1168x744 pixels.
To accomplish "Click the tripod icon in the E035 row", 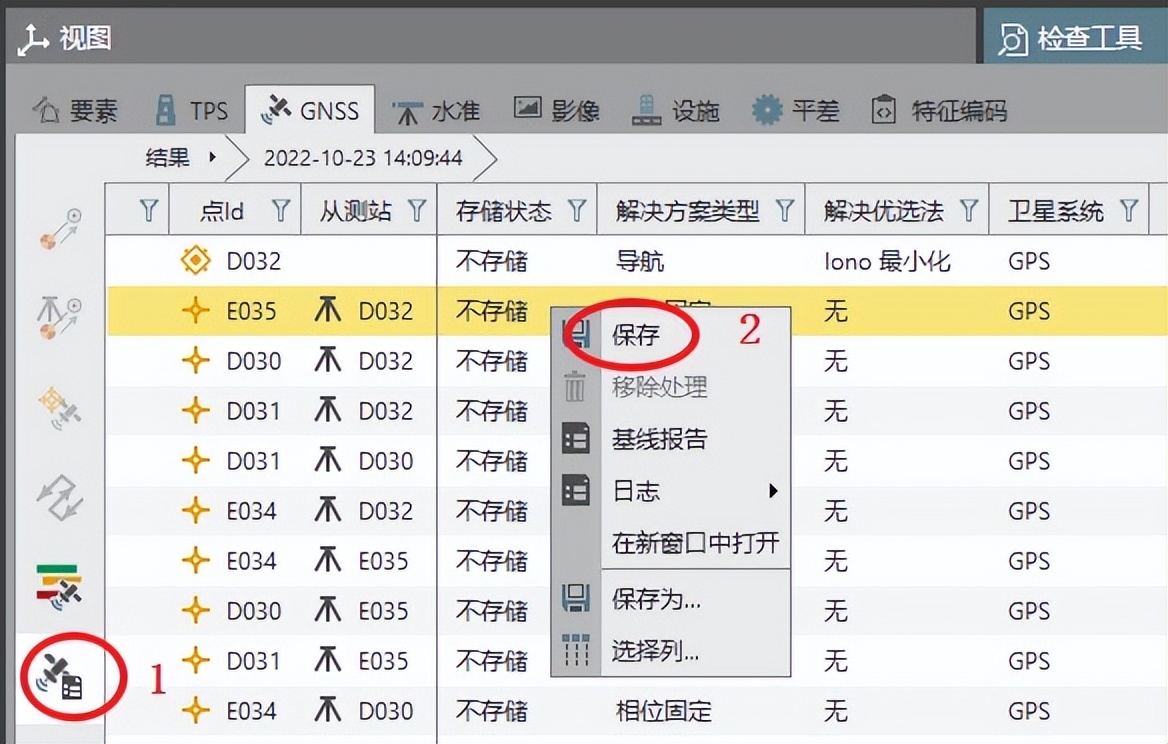I will 327,310.
